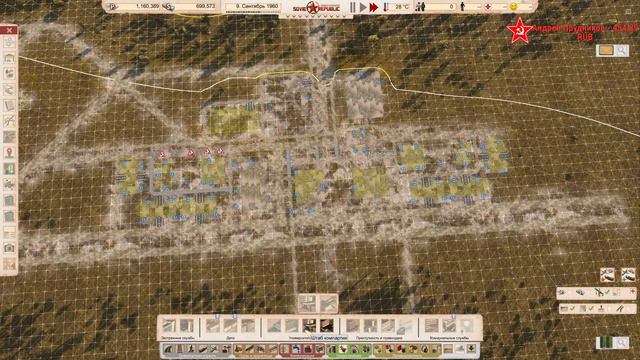Pause the game simulation

353,7
